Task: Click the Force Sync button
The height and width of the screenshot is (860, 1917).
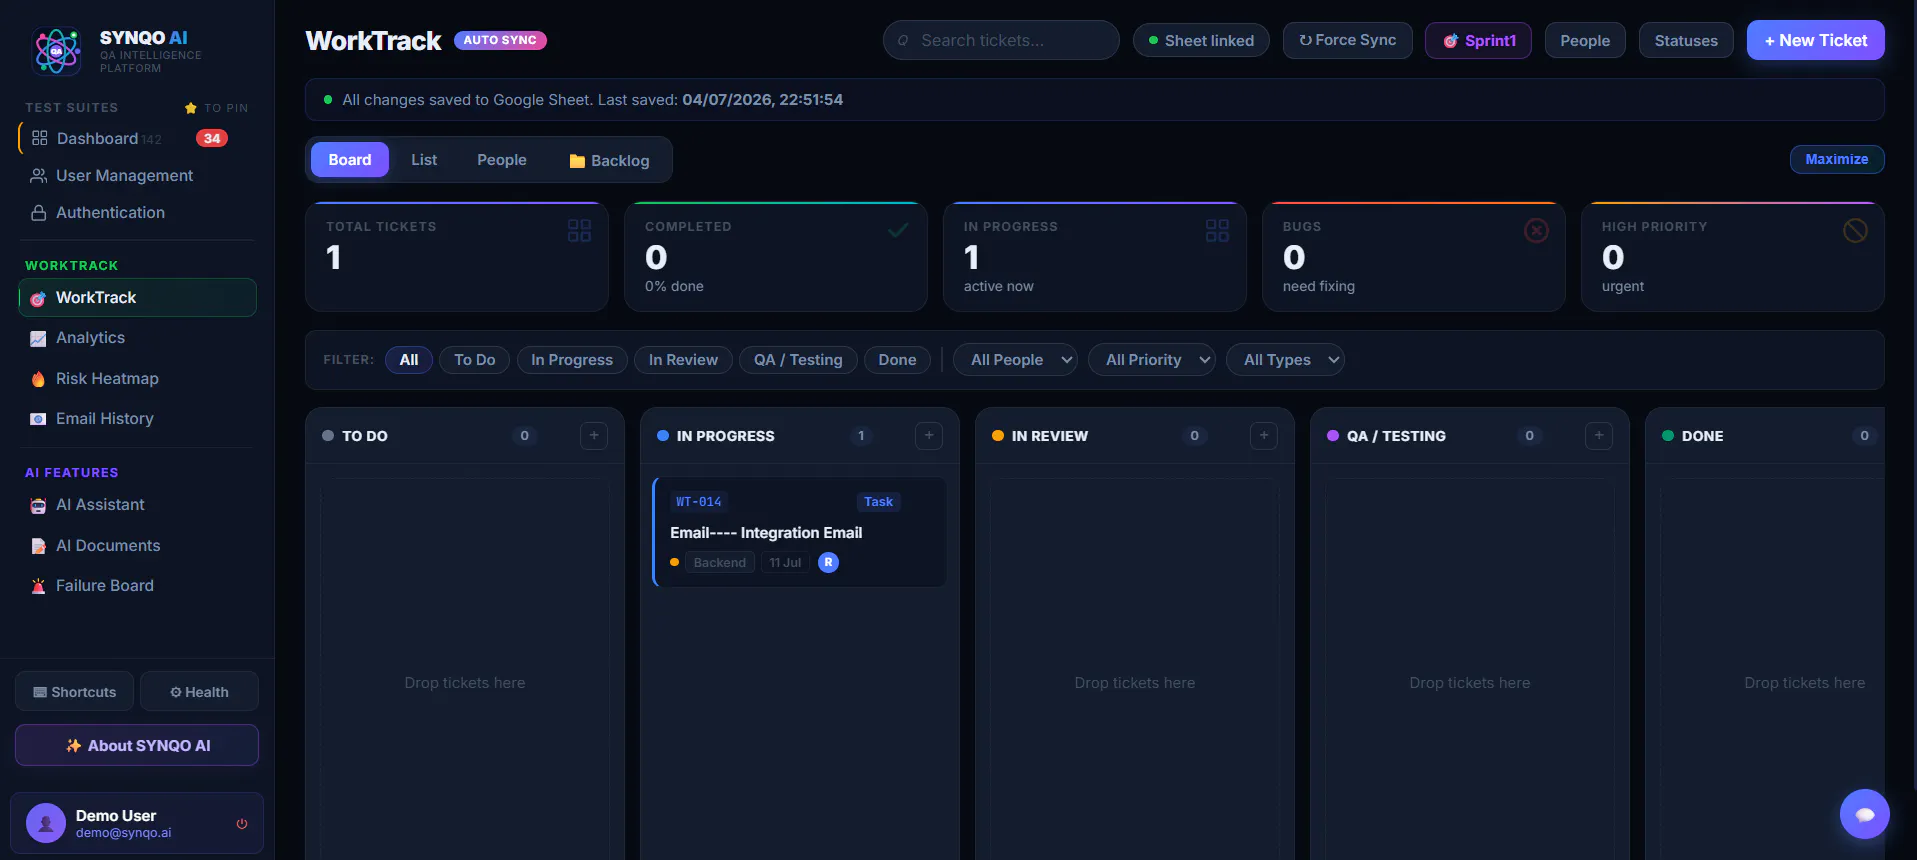Action: [x=1347, y=40]
